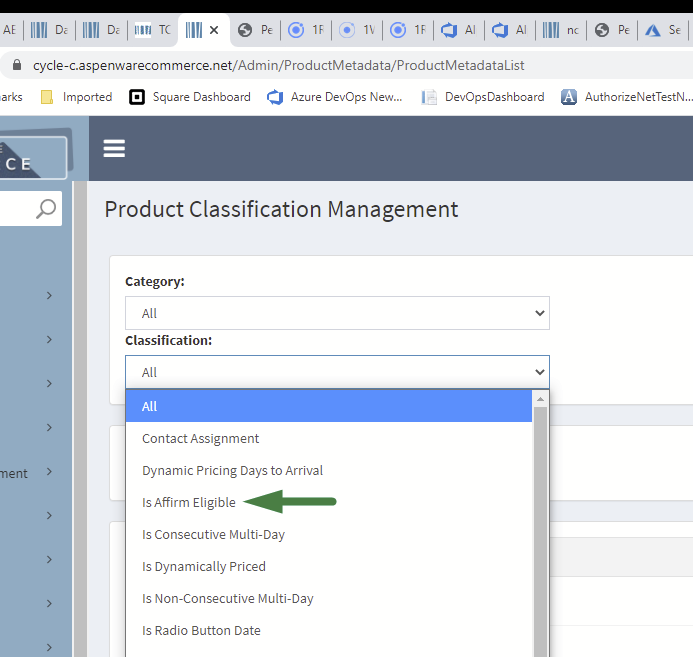
Task: Click the site lock icon in address bar
Action: (x=16, y=65)
